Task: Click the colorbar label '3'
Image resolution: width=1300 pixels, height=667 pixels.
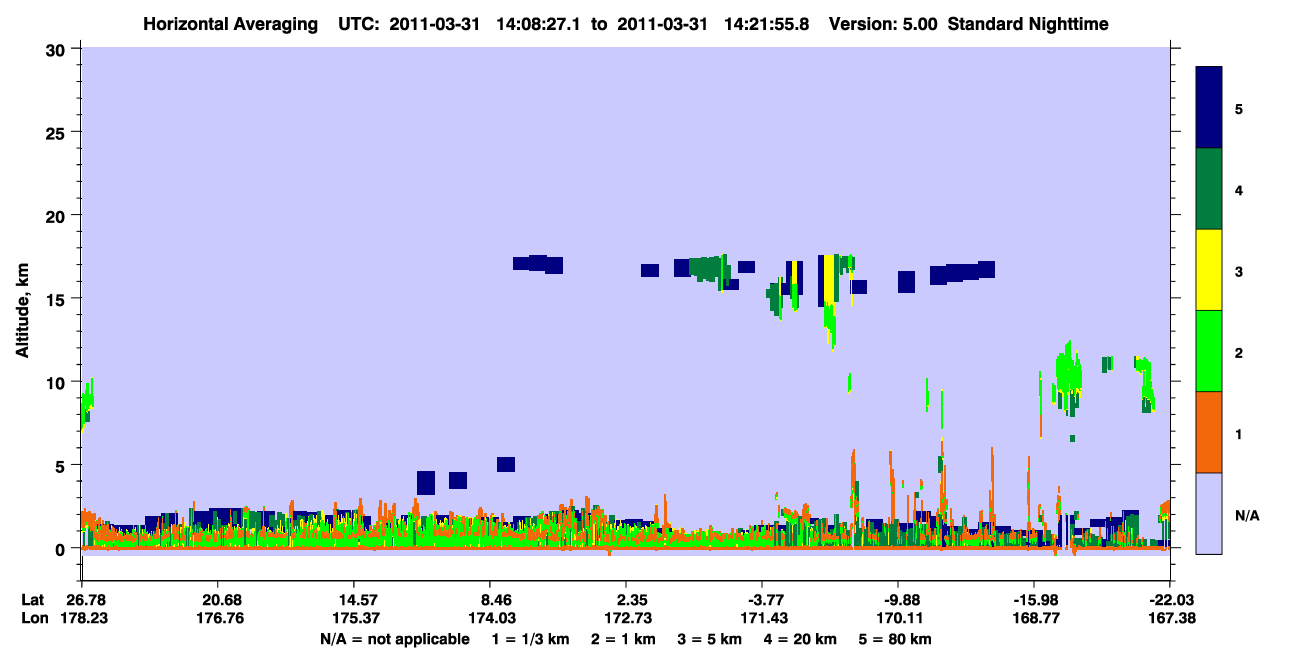Action: click(1239, 271)
